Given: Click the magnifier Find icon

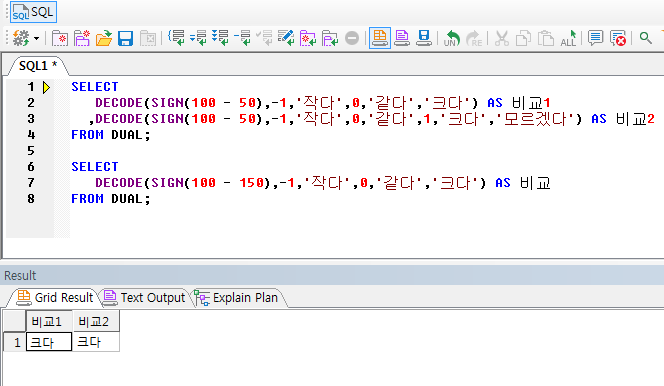Looking at the screenshot, I should point(646,38).
